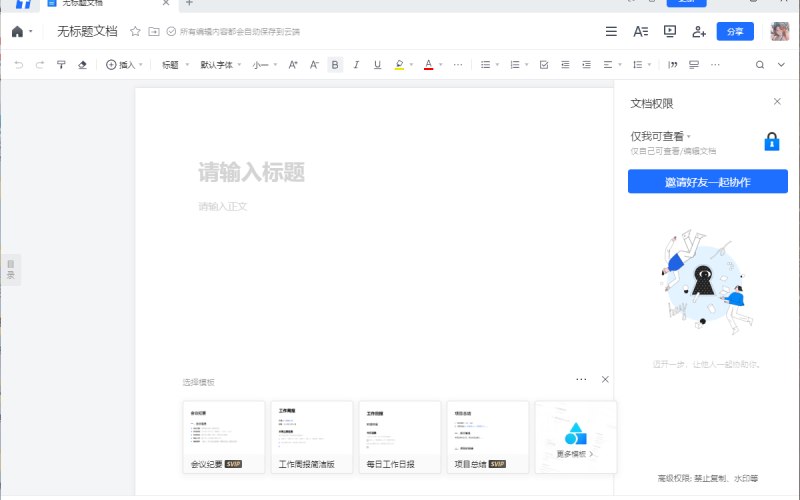Expand bulleted list style dropdown arrow
Viewport: 800px width, 500px height.
click(497, 65)
